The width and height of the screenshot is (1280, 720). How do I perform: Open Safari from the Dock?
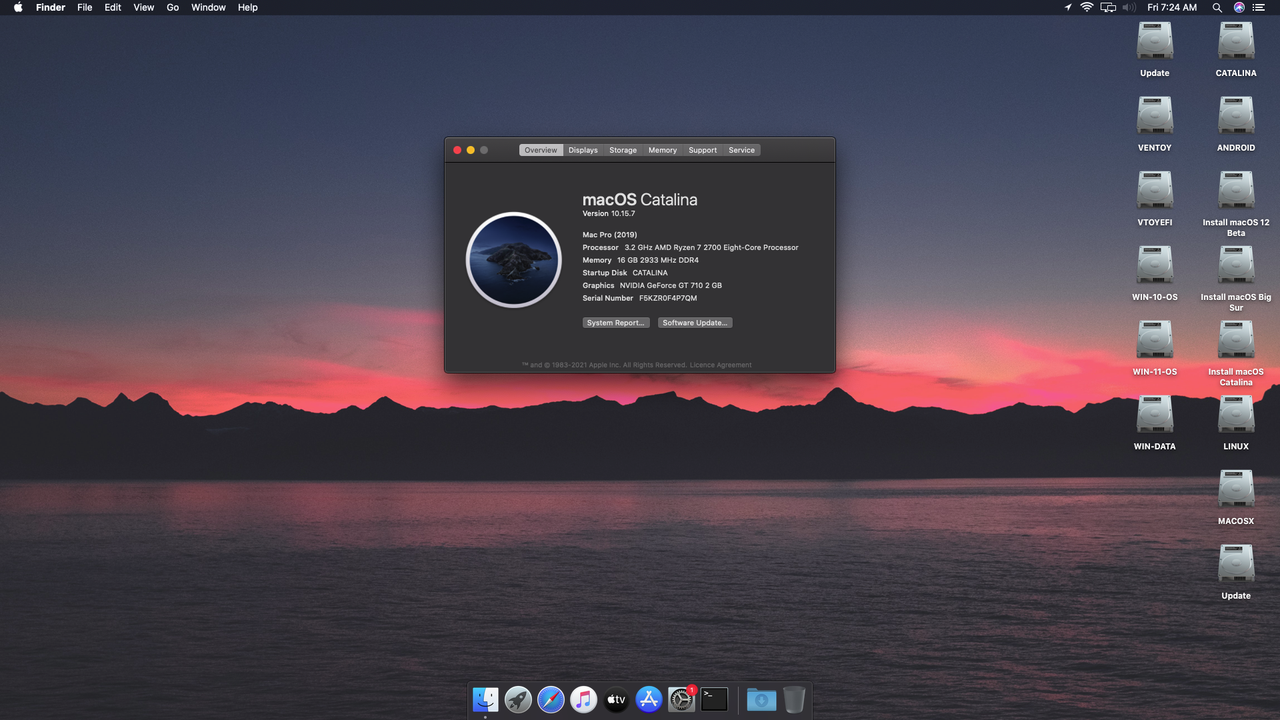click(x=551, y=699)
